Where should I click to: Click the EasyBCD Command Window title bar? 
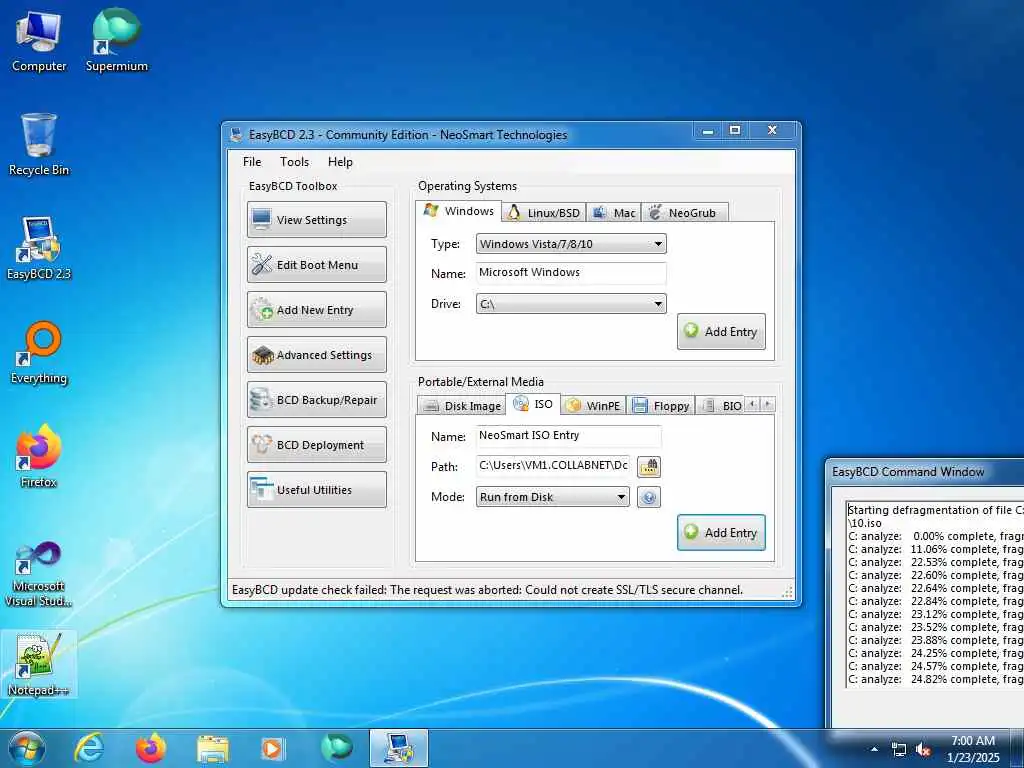[x=925, y=472]
